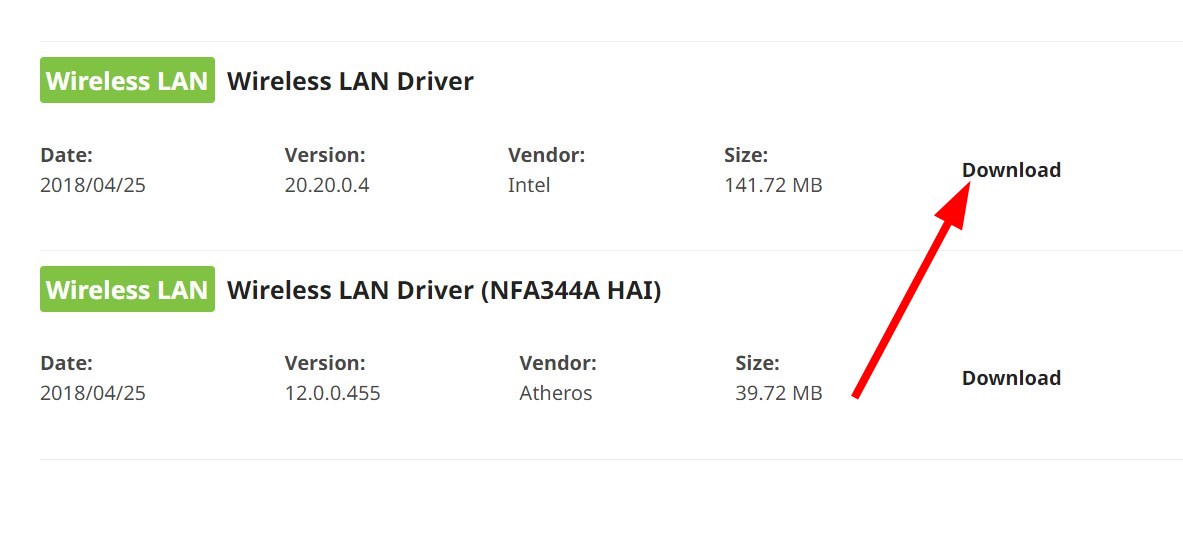The image size is (1183, 551).
Task: Click the green Wireless LAN badge for Intel driver
Action: (127, 81)
